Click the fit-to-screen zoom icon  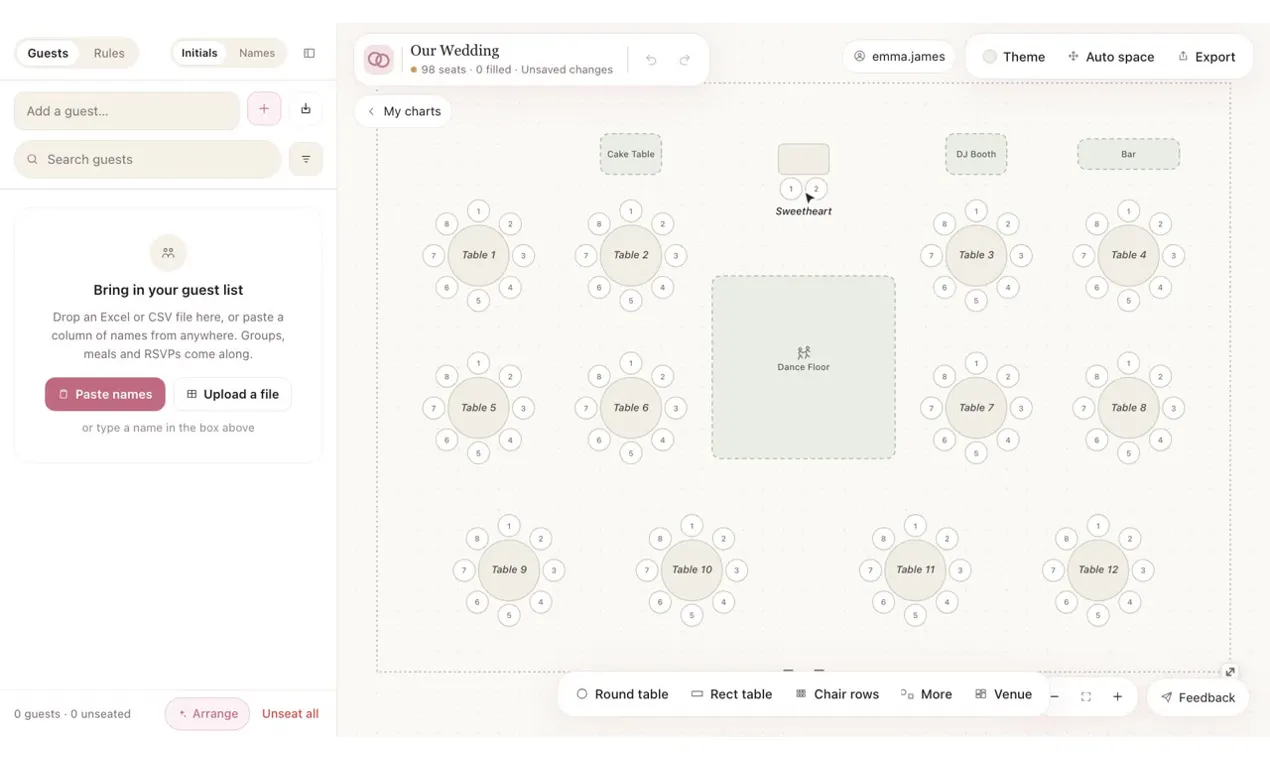point(1086,697)
